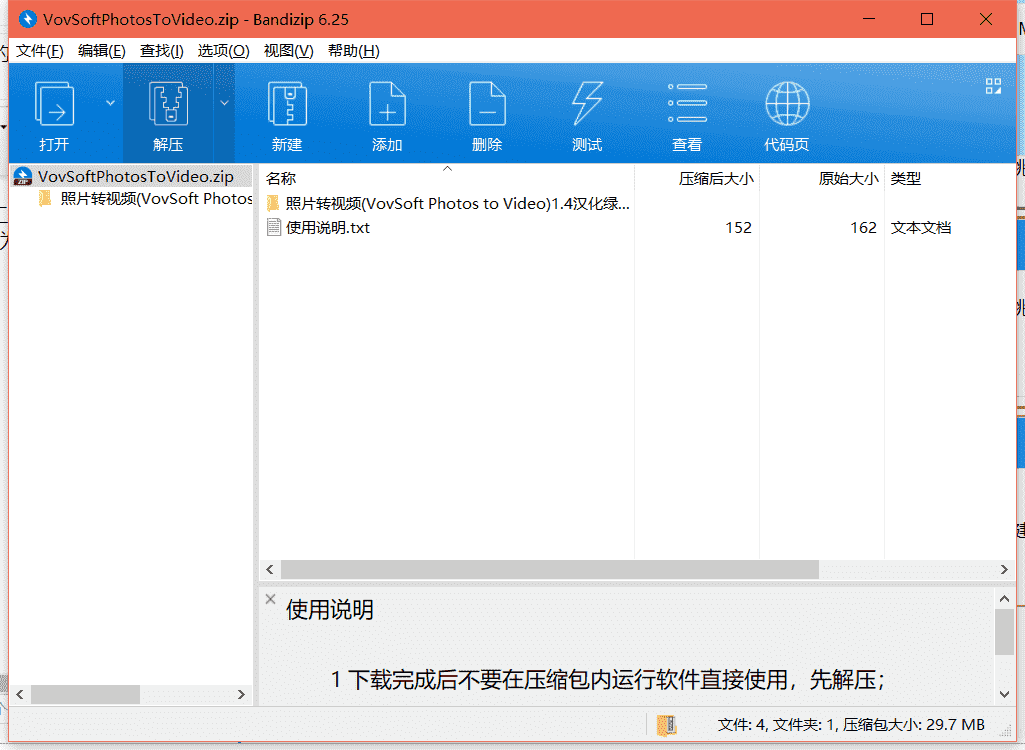1025x750 pixels.
Task: Click the text file icon of 使用说明.txt
Action: [274, 228]
